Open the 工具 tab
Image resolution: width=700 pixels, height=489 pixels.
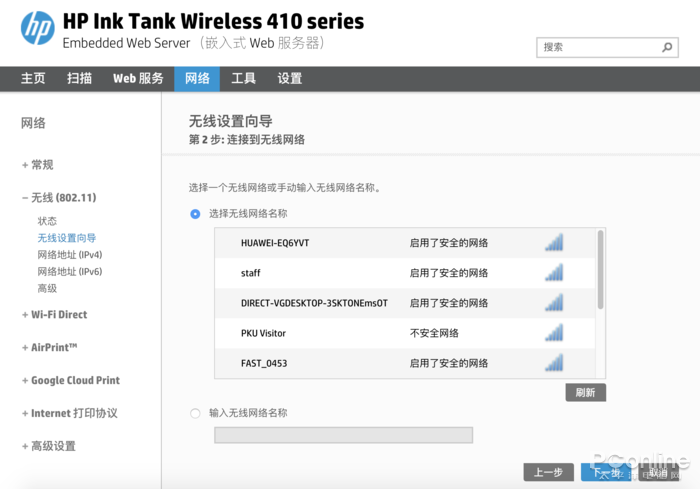tap(243, 79)
